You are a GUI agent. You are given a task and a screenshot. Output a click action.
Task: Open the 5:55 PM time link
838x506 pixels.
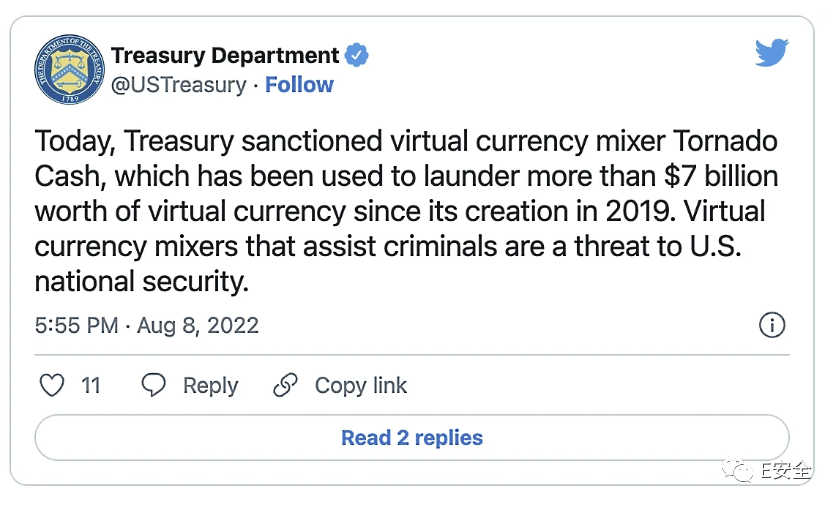coord(76,325)
